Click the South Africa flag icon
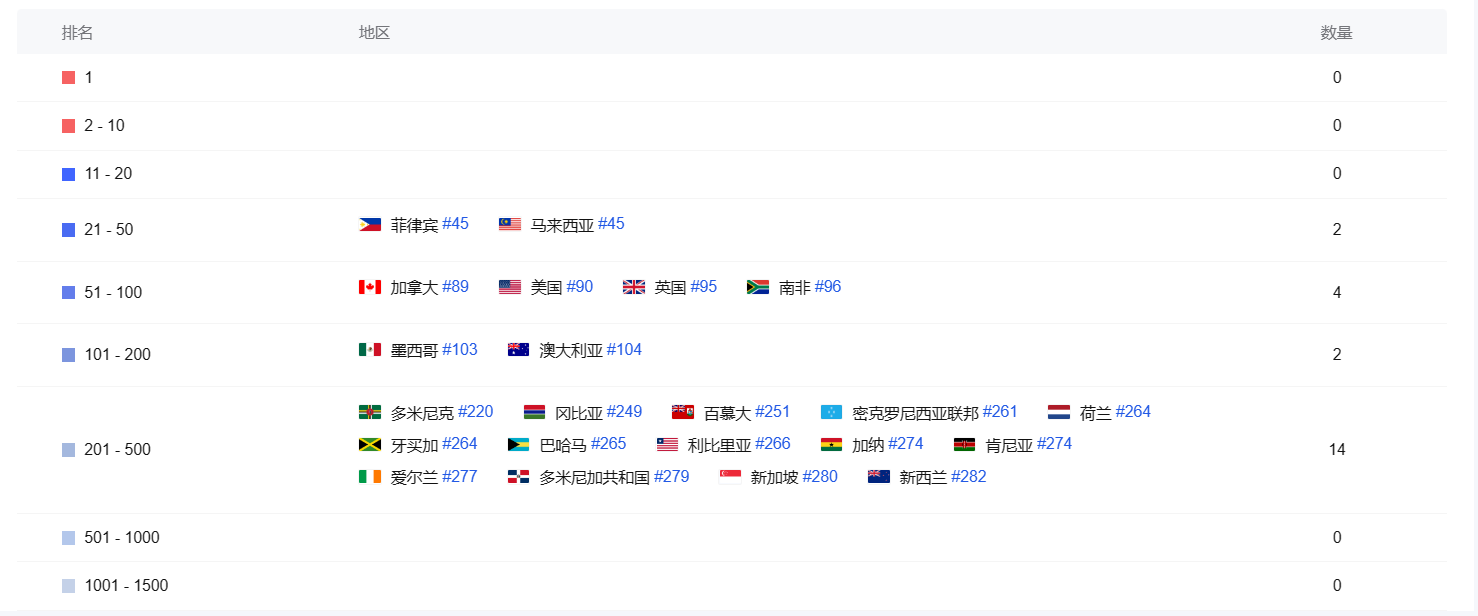The image size is (1478, 616). click(758, 288)
